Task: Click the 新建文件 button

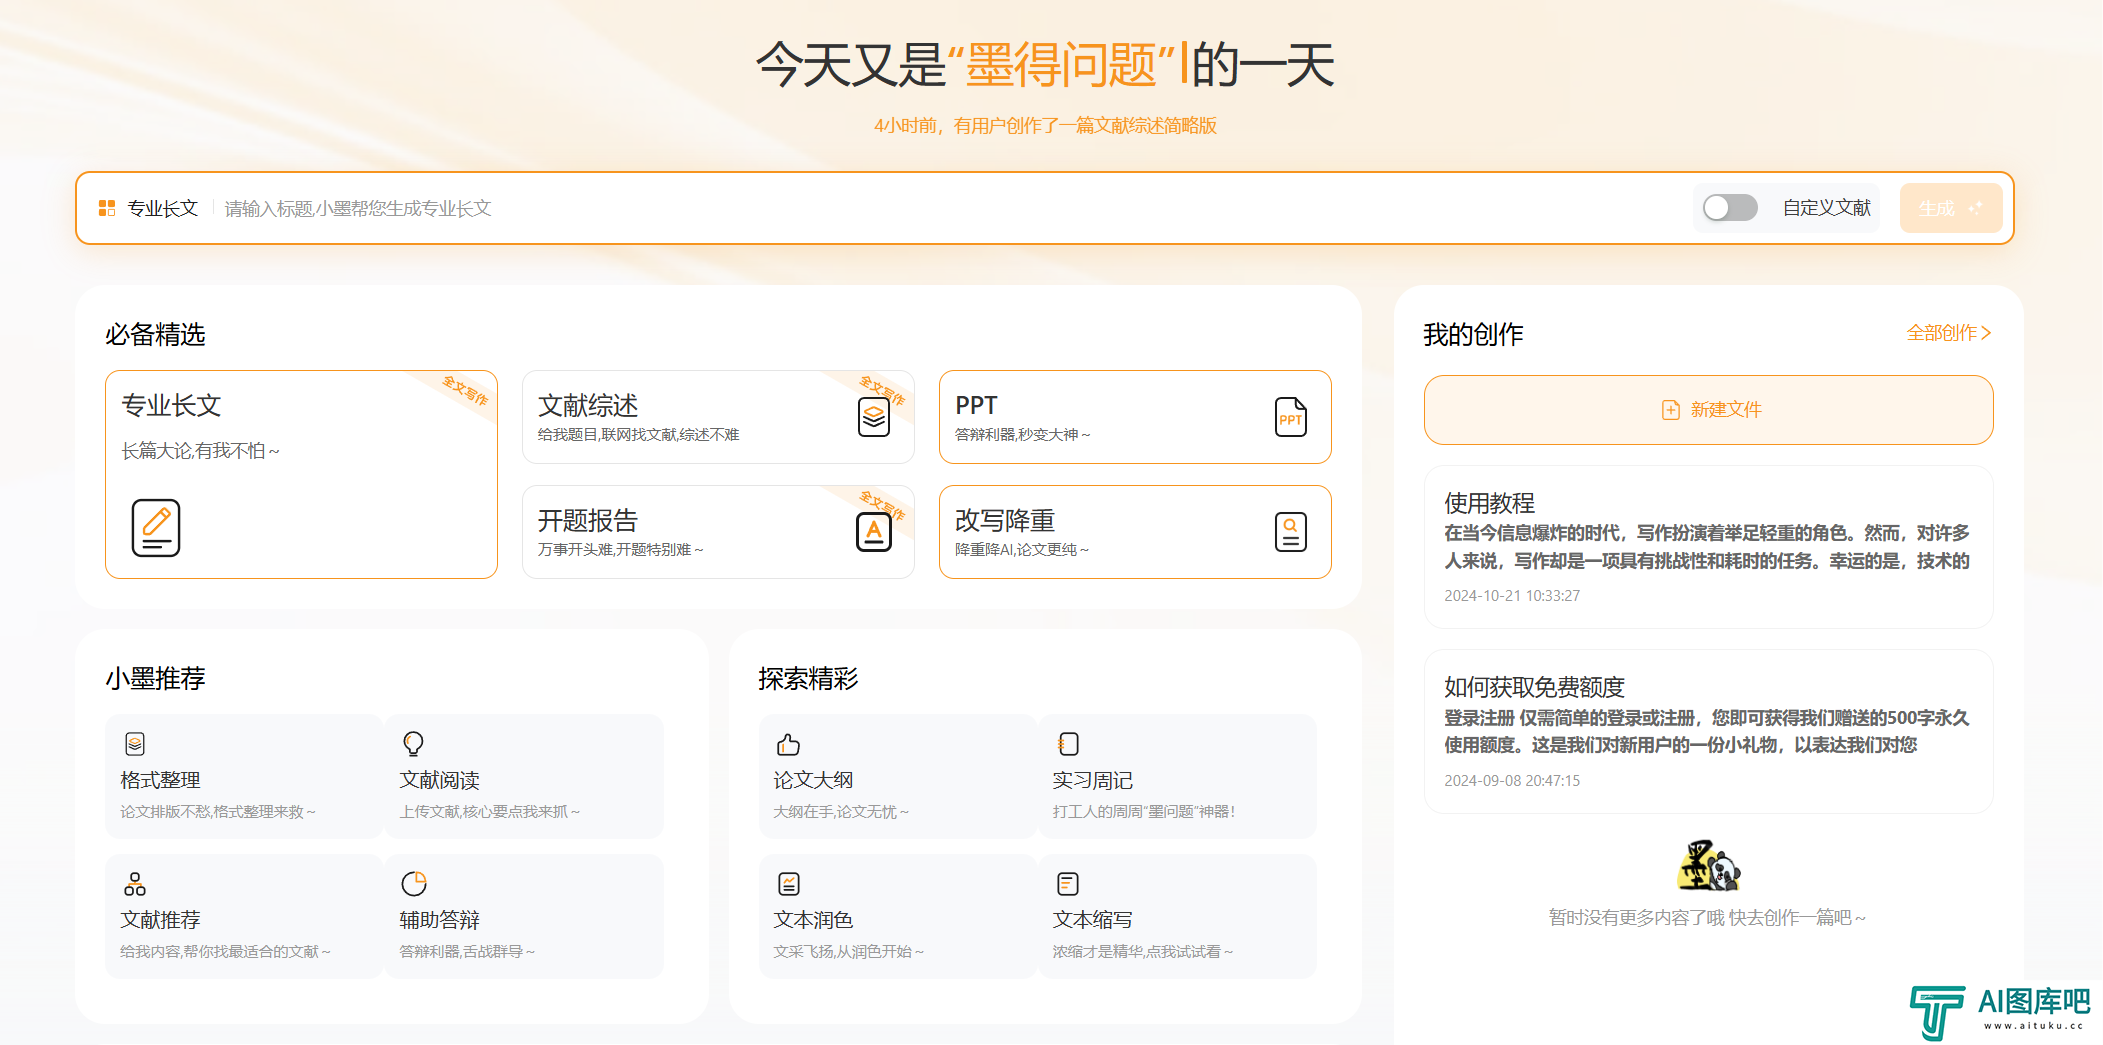Action: 1708,410
